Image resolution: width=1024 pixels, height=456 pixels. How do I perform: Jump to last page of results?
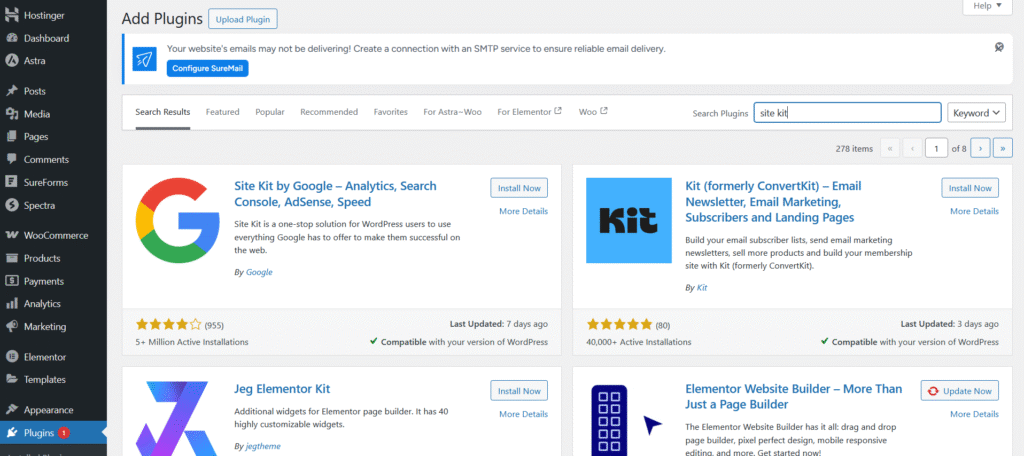(x=1002, y=148)
